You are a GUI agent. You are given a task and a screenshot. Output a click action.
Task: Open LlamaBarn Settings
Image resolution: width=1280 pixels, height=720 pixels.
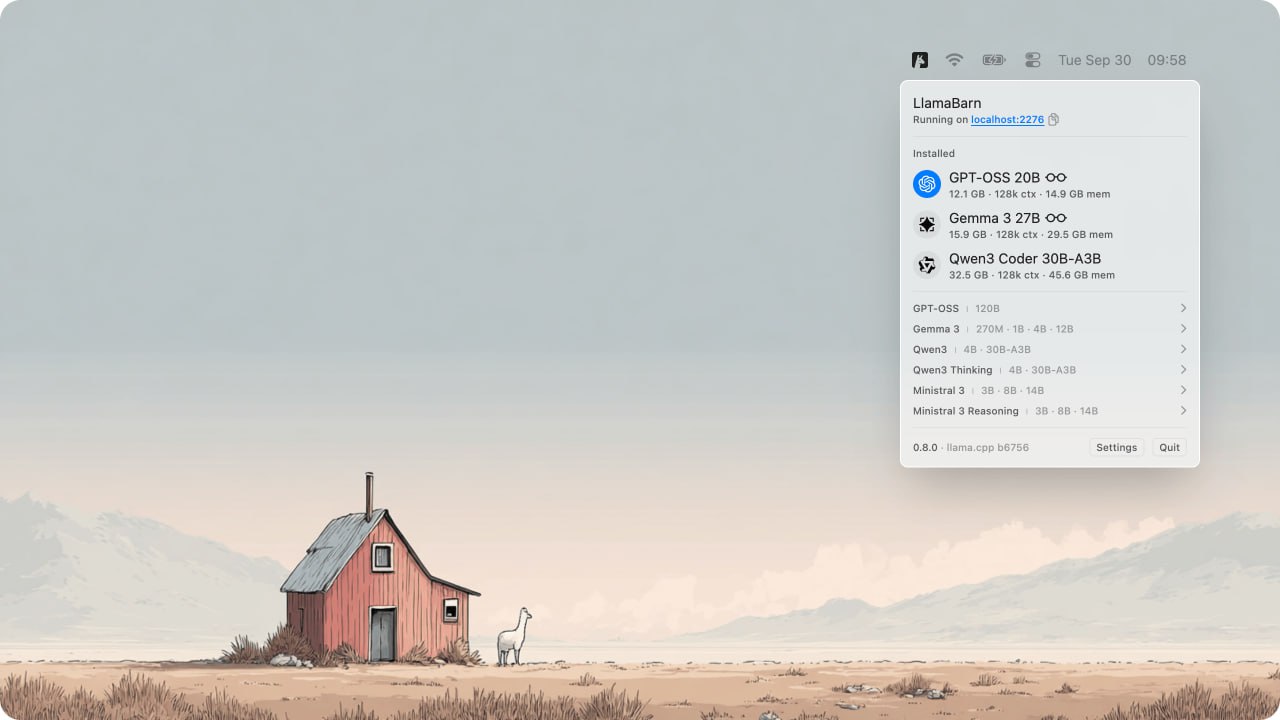point(1116,448)
